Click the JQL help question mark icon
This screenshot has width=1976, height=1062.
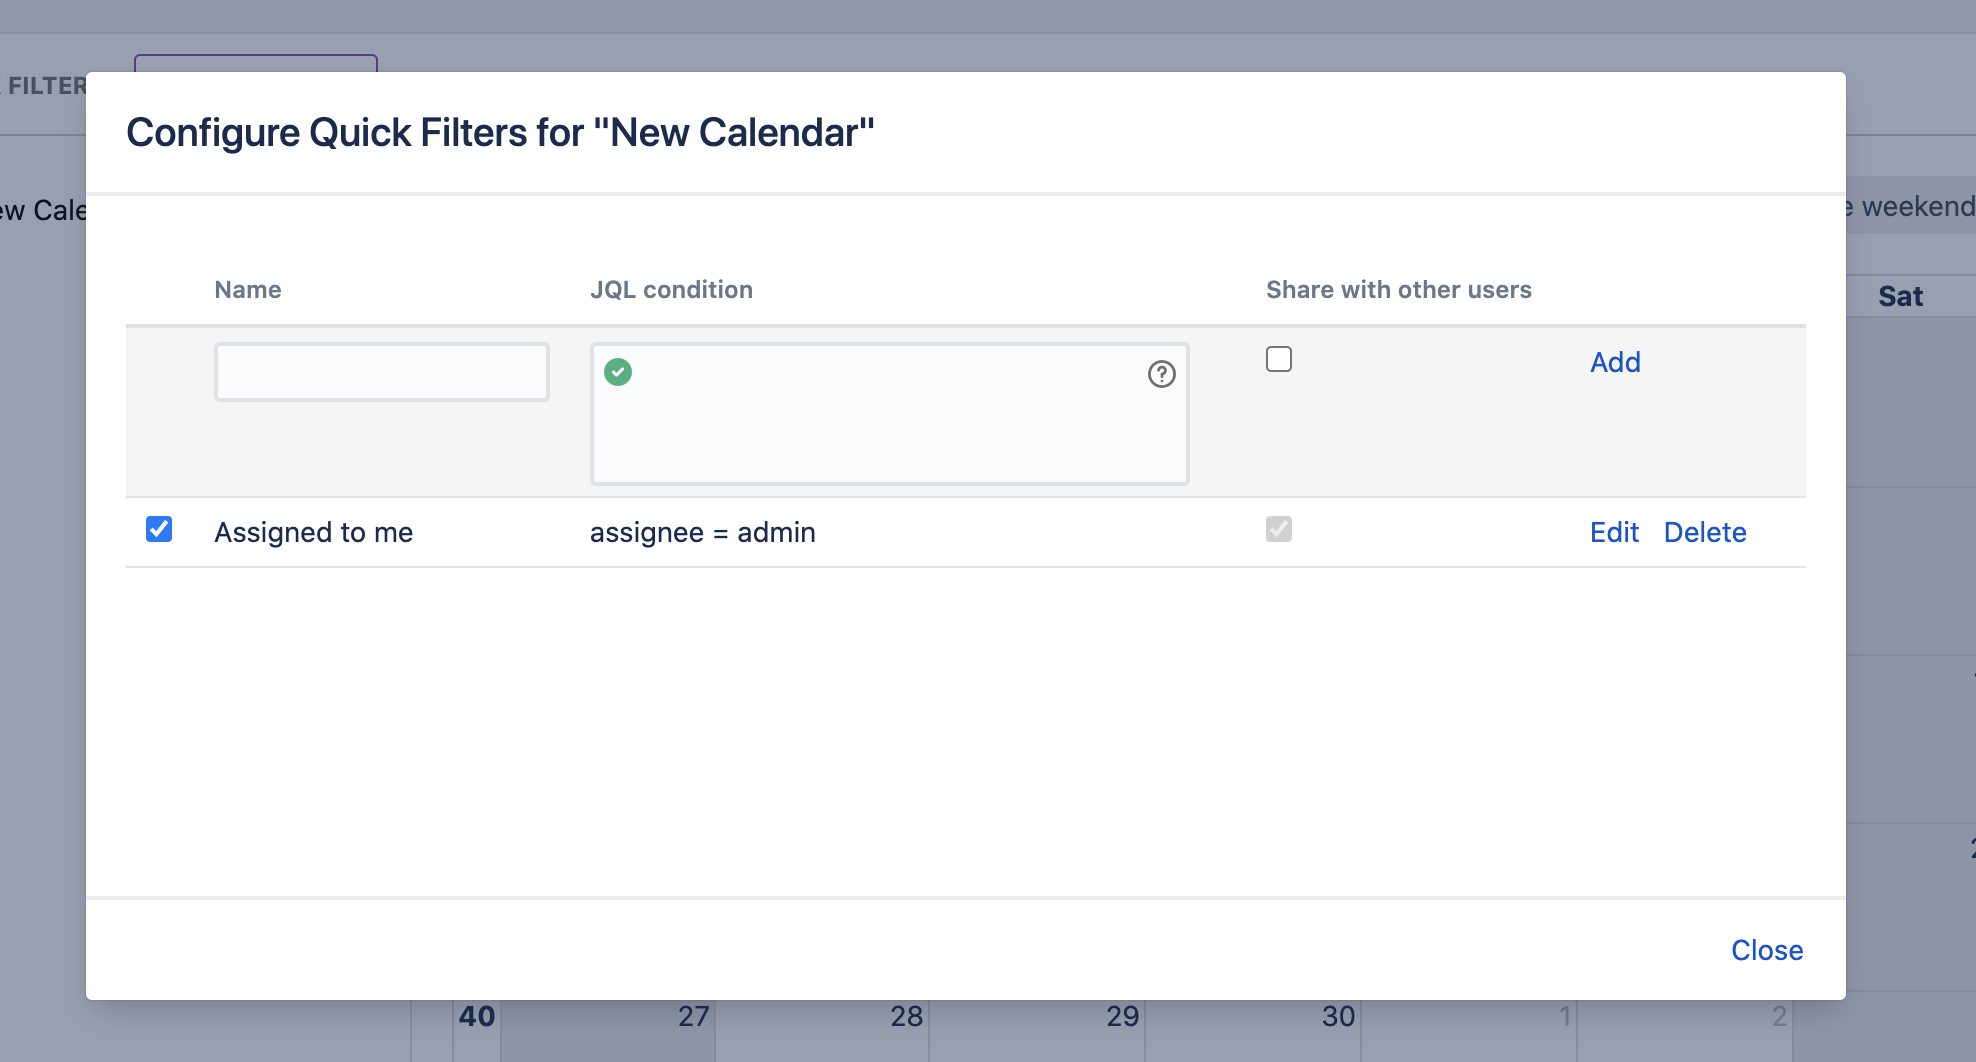coord(1161,374)
